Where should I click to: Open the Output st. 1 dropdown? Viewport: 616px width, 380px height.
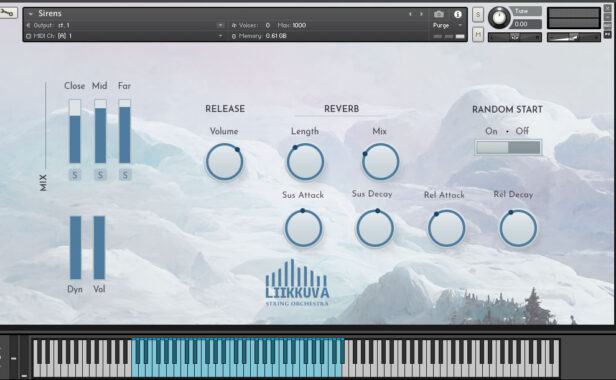pyautogui.click(x=220, y=25)
